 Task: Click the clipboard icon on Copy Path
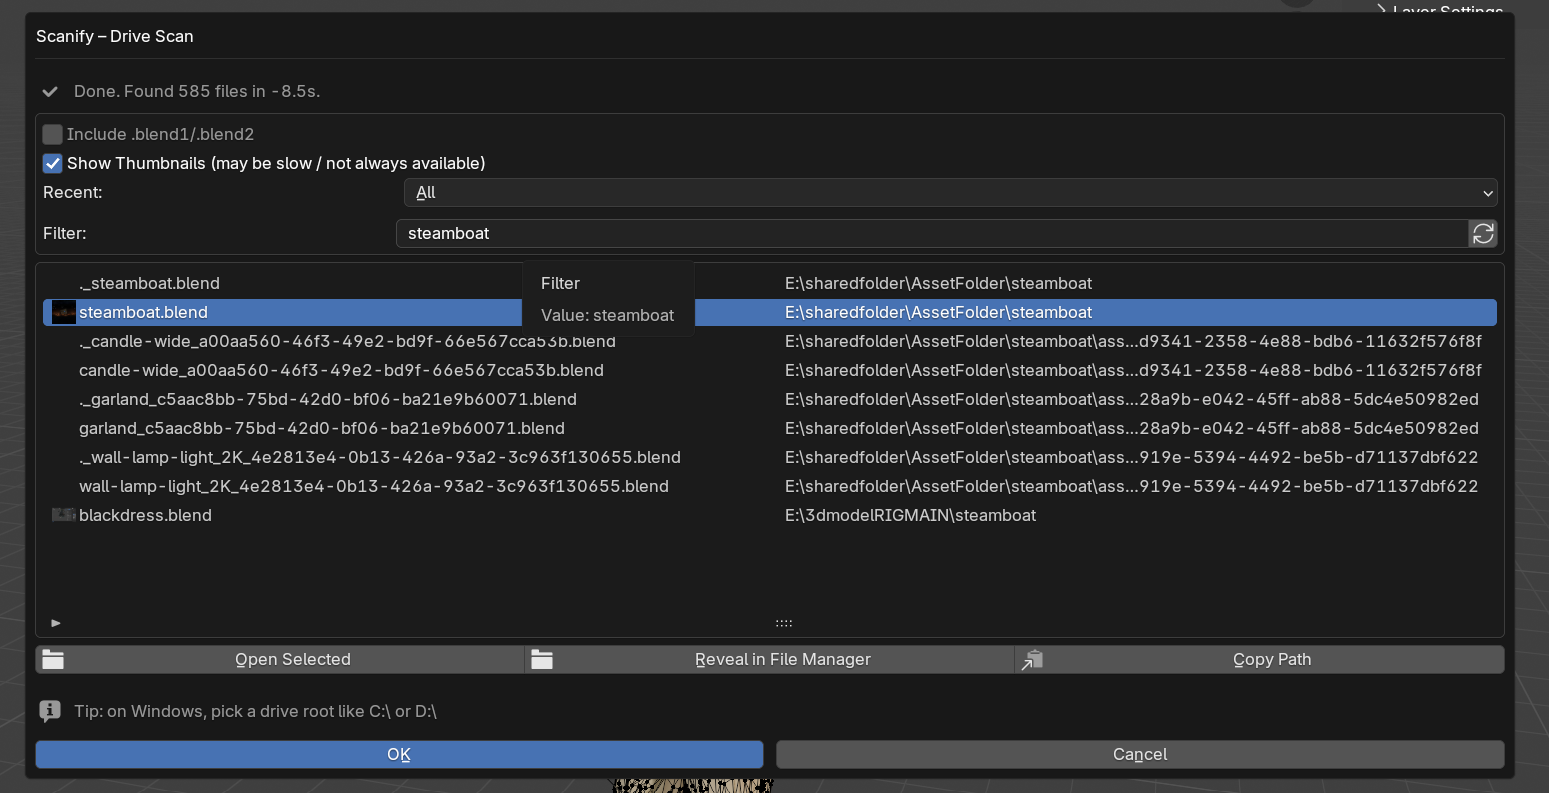[1032, 659]
